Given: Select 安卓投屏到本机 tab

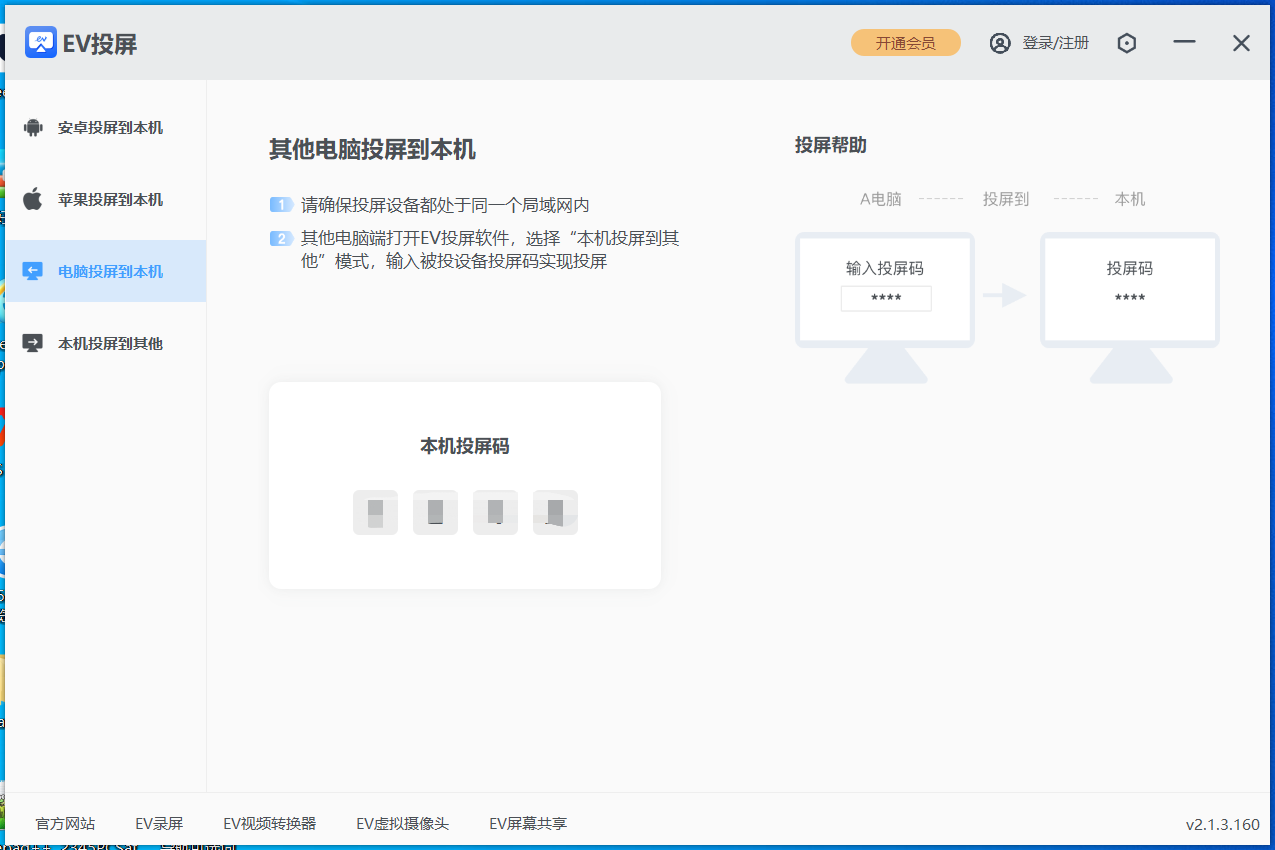Looking at the screenshot, I should [105, 128].
